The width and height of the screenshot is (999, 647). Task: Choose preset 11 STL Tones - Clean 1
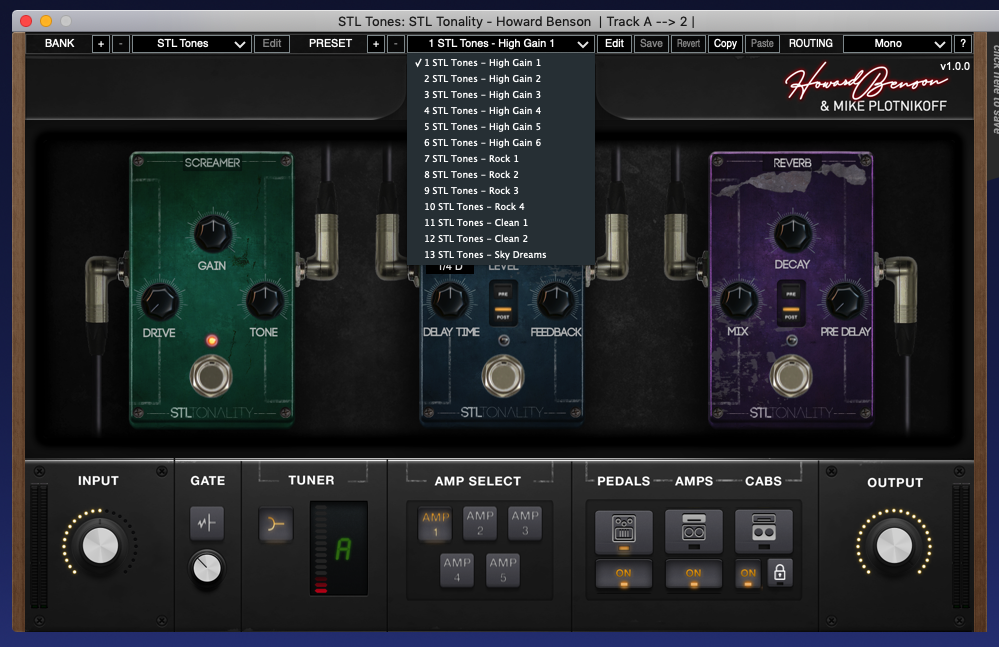(501, 222)
